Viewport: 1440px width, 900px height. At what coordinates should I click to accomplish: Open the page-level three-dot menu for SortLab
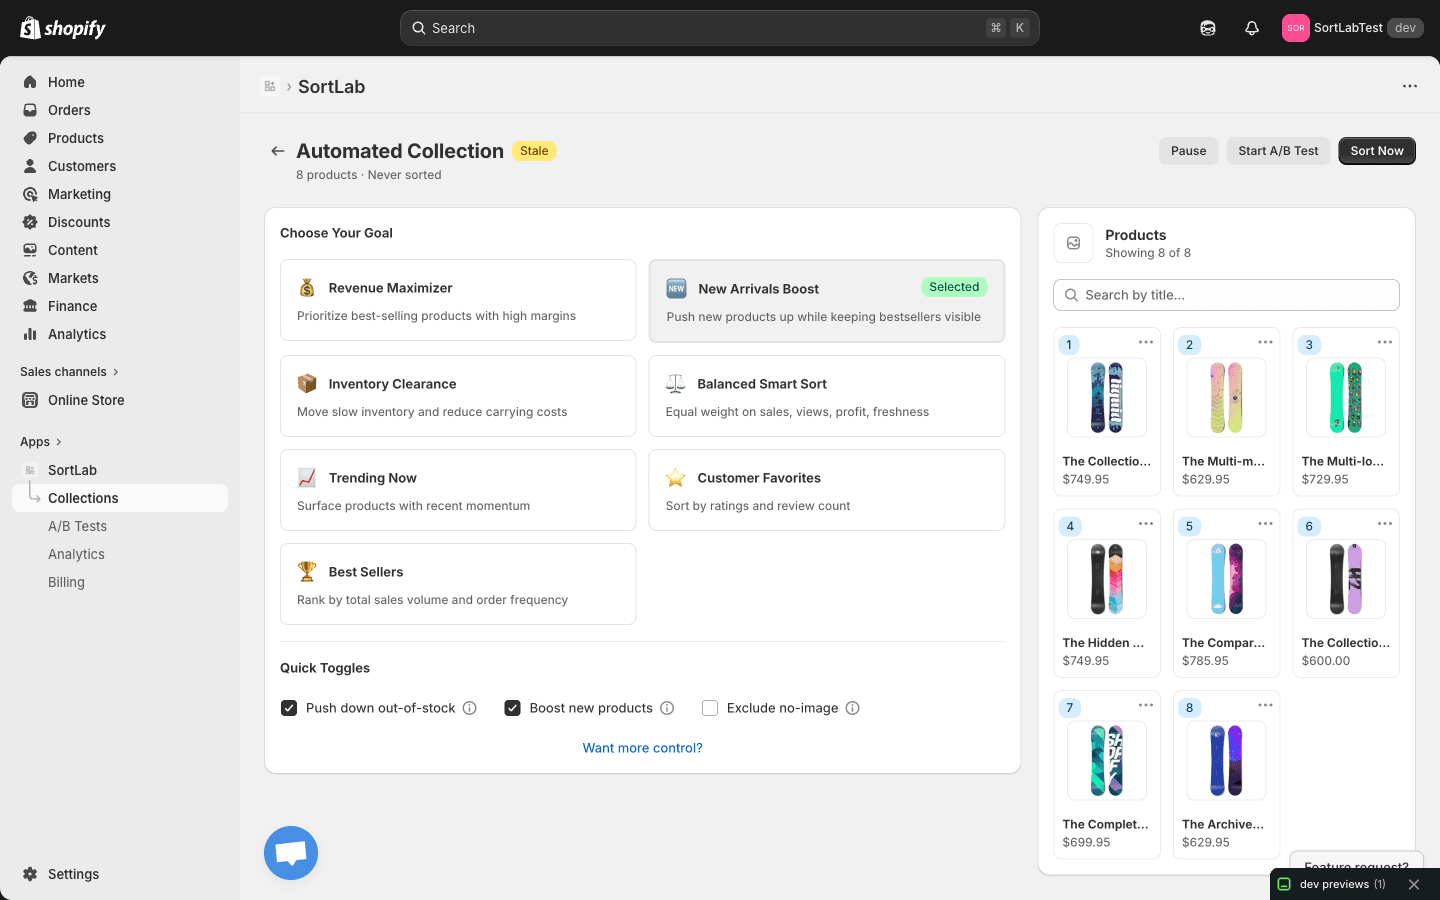point(1409,86)
